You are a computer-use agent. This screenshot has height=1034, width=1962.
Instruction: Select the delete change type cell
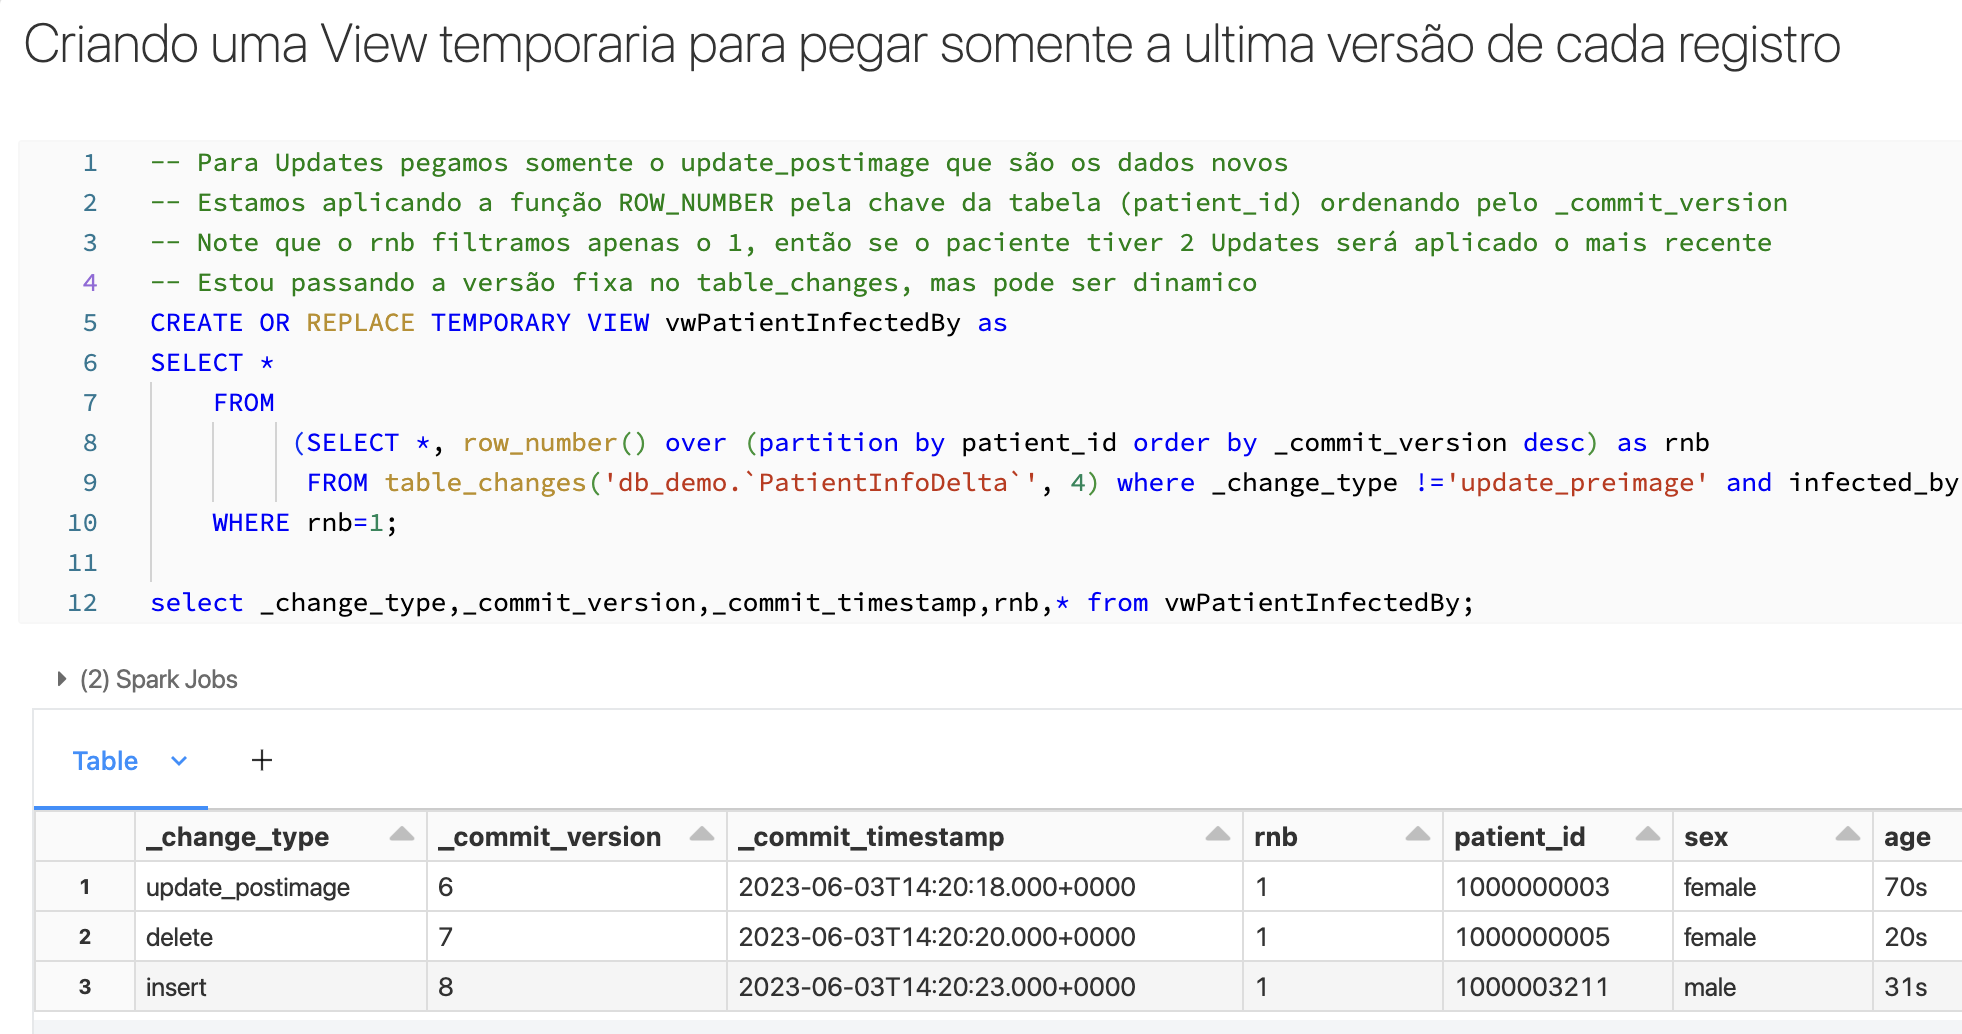pos(281,937)
